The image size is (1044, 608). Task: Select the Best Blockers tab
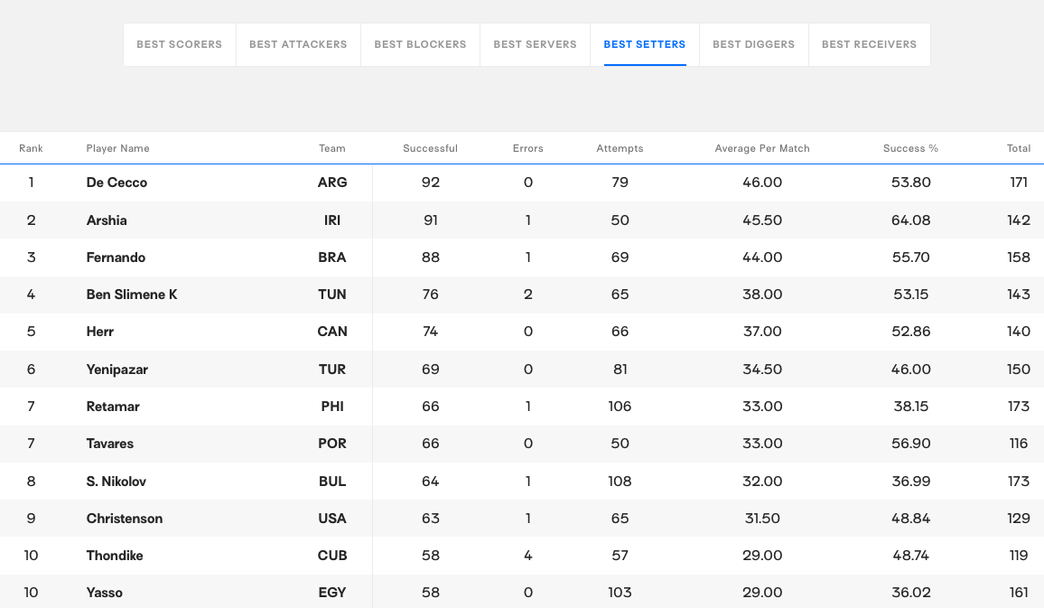420,45
